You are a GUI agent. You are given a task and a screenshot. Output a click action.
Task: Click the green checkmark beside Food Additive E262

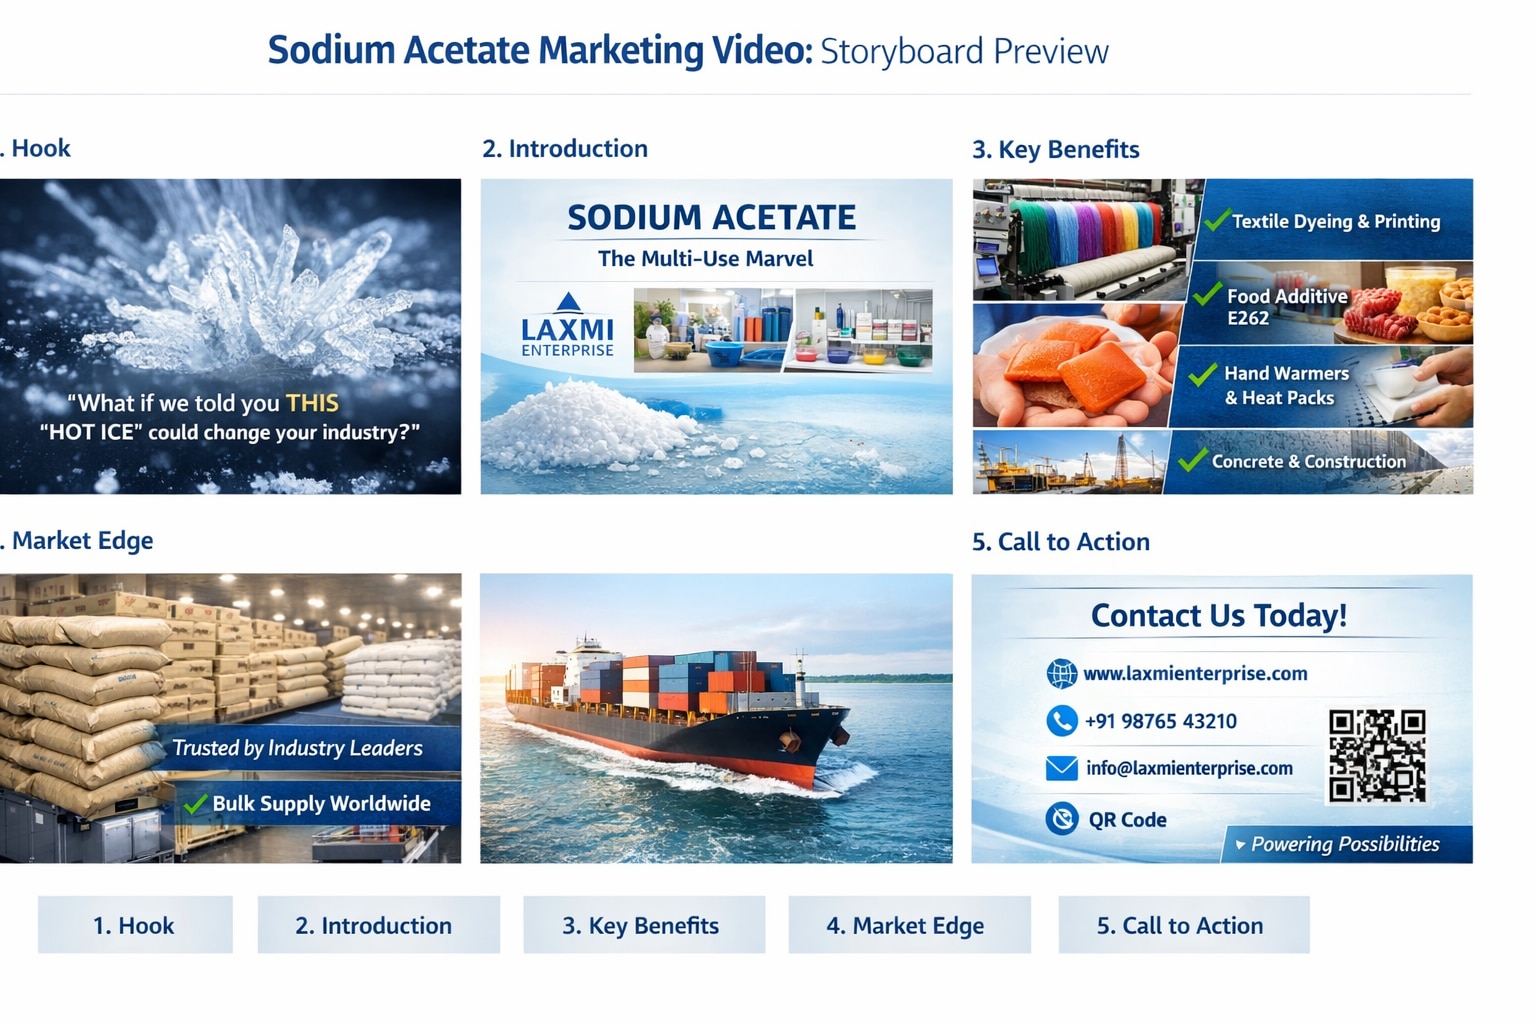[x=1208, y=293]
